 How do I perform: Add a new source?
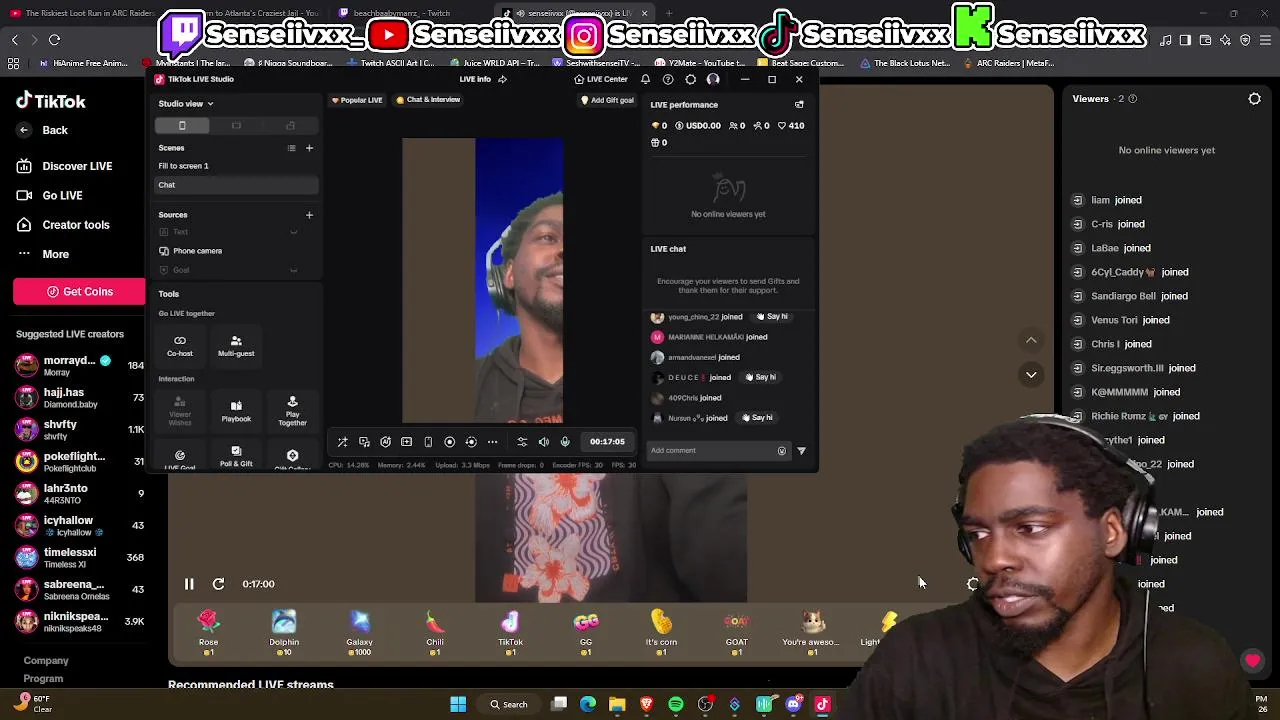[309, 214]
